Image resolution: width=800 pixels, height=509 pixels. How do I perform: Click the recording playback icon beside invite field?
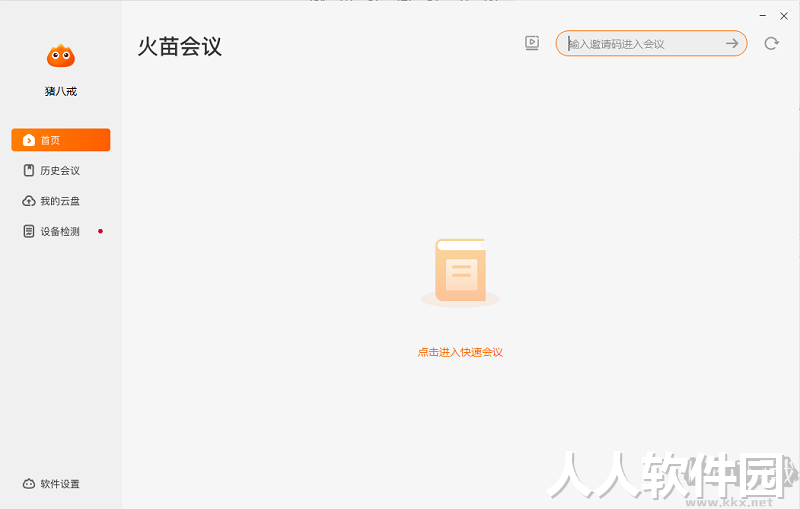[x=532, y=43]
